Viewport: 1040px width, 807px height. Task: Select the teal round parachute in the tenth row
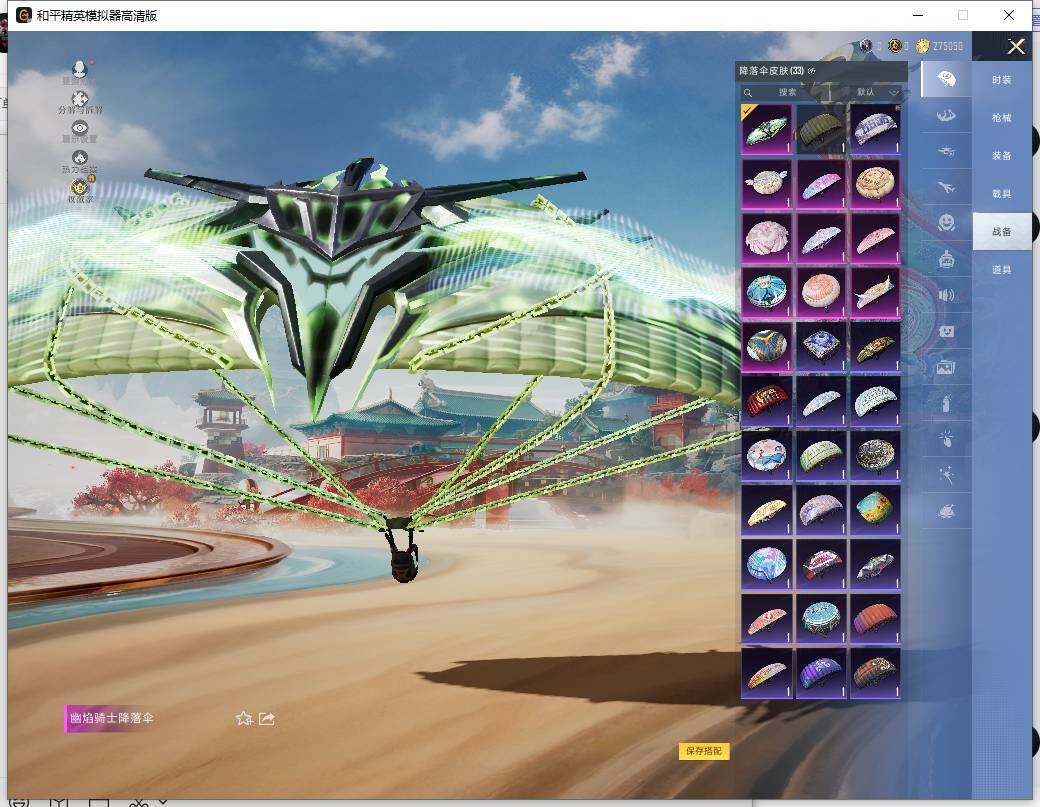pos(820,618)
